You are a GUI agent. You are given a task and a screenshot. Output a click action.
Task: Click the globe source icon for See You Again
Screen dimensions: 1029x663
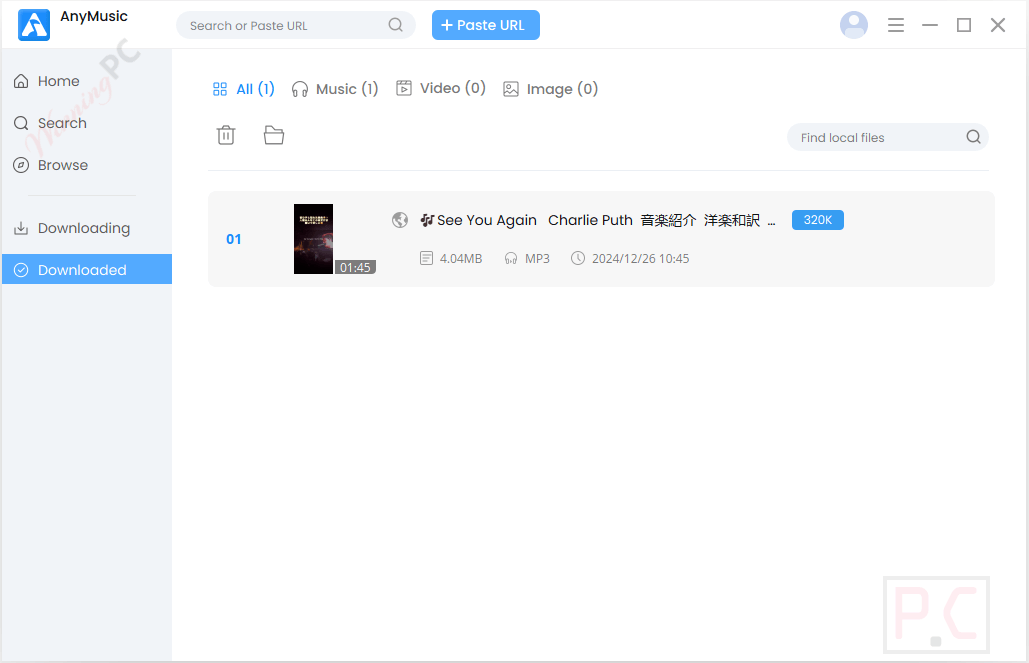(x=400, y=220)
